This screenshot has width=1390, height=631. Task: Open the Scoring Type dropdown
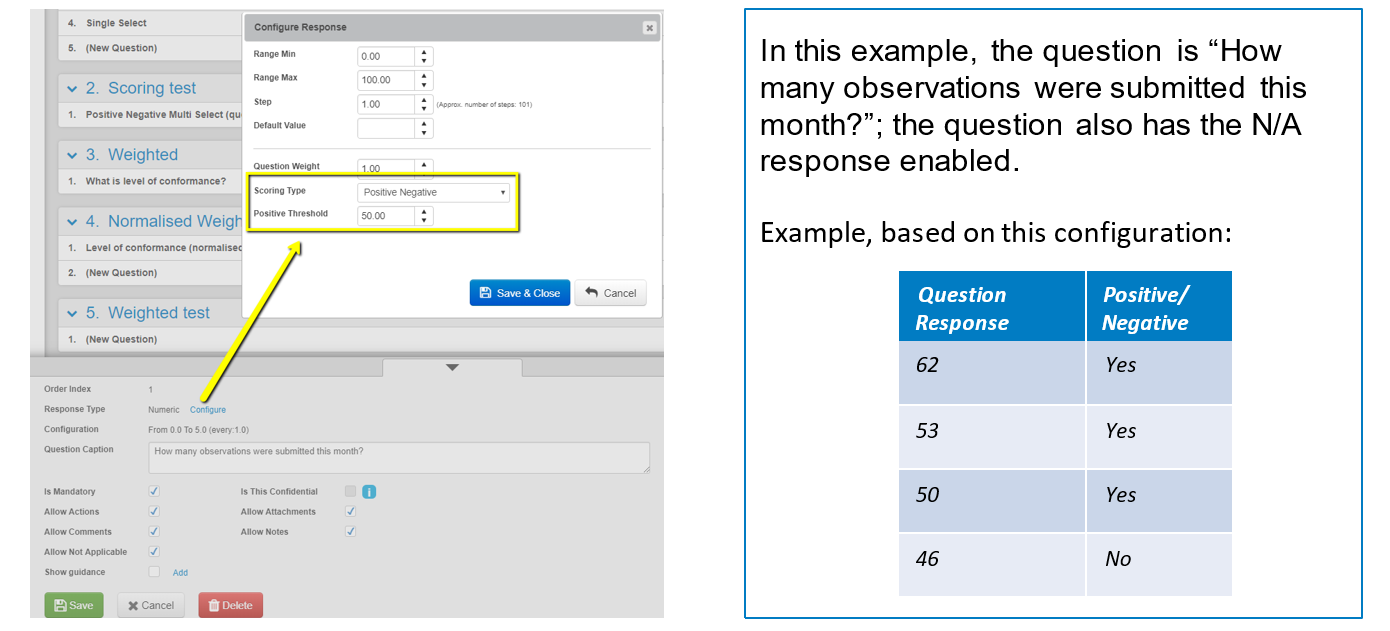(x=433, y=192)
